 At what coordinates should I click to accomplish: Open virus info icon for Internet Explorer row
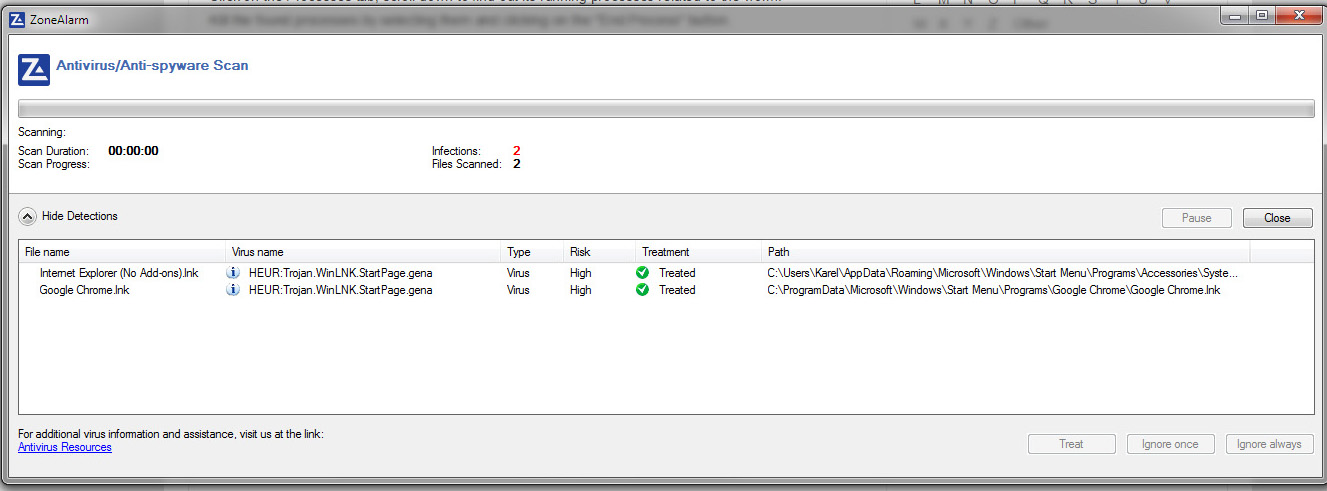tap(233, 272)
